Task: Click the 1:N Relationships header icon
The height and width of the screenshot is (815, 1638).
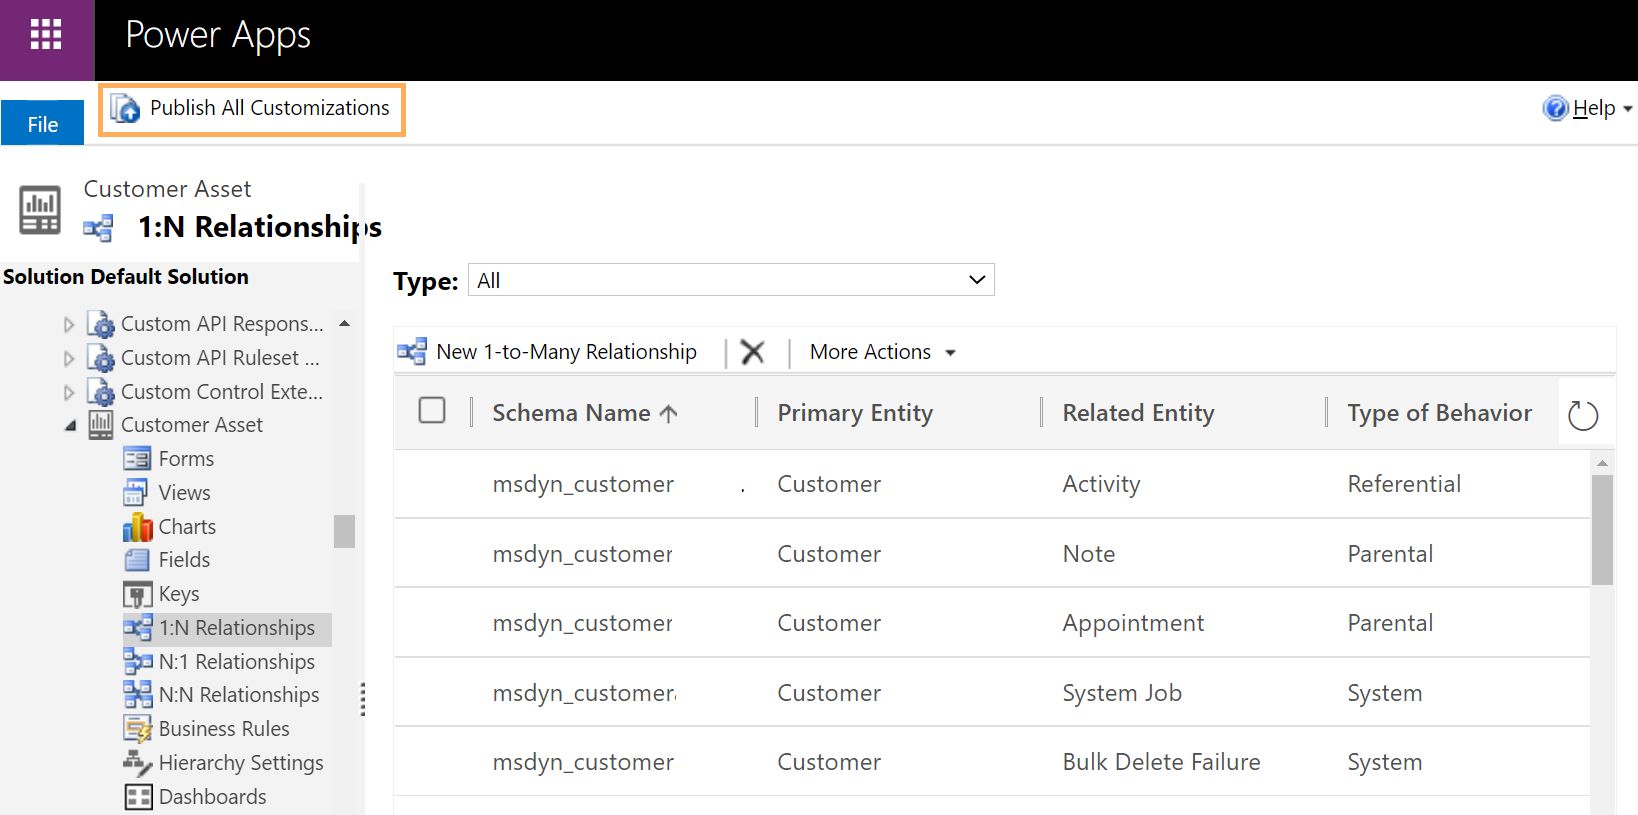Action: coord(98,228)
